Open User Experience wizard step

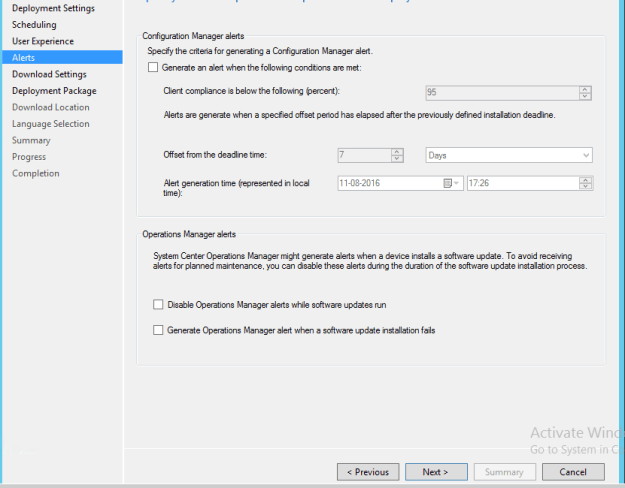(x=43, y=41)
